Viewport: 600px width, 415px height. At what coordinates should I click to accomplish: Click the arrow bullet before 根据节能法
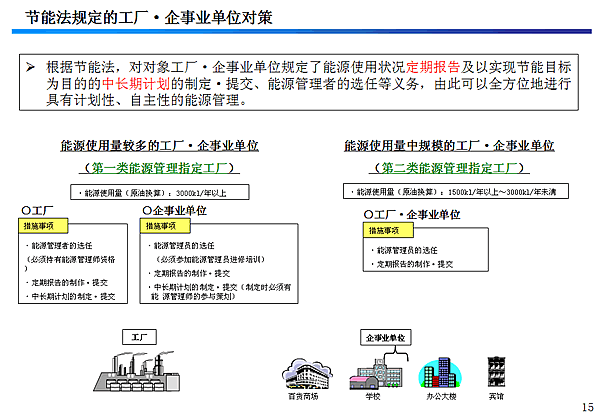click(31, 68)
